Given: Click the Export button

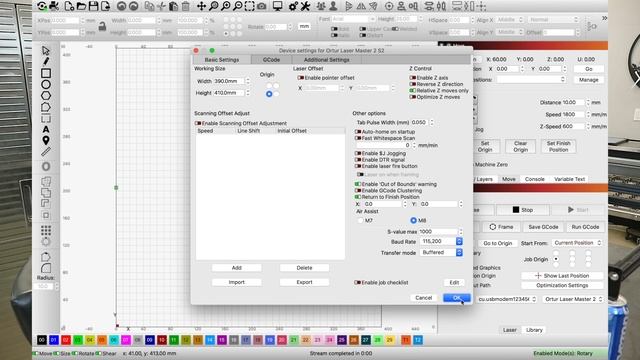Looking at the screenshot, I should [x=304, y=282].
